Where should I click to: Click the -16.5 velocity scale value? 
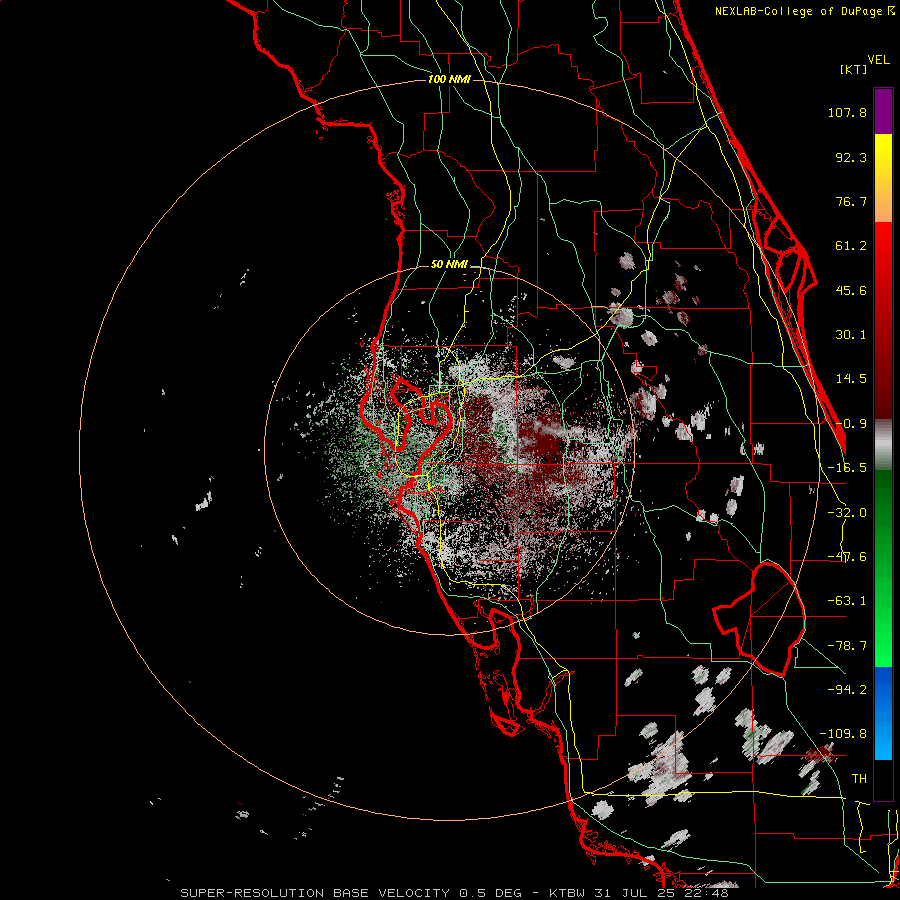pyautogui.click(x=847, y=468)
